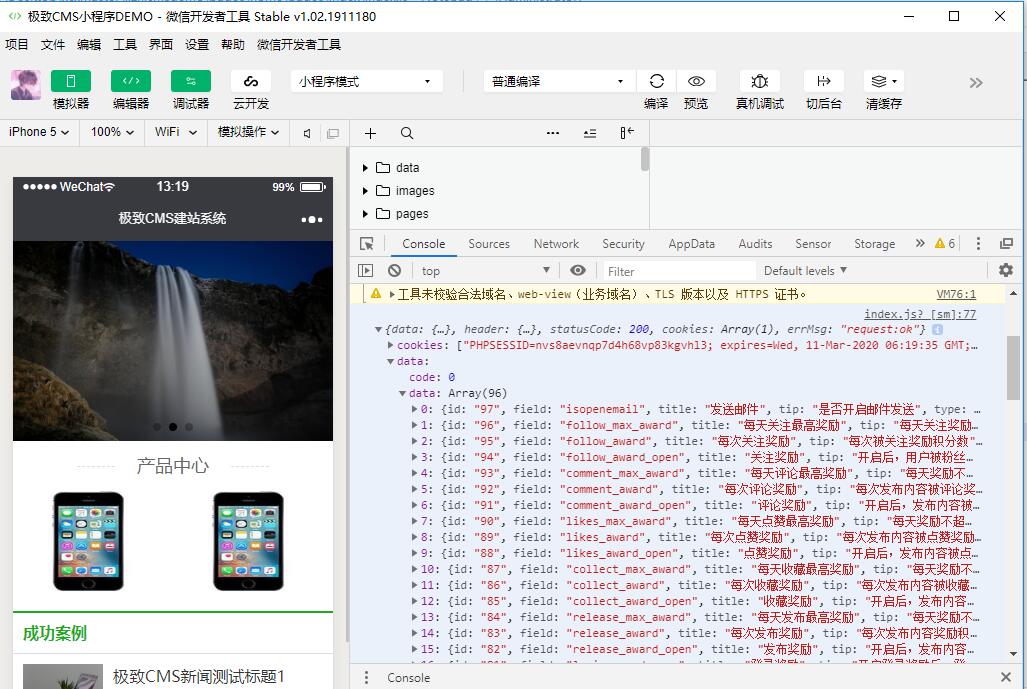This screenshot has width=1027, height=689.
Task: Open the 小程序模式 mode dropdown
Action: click(x=367, y=81)
